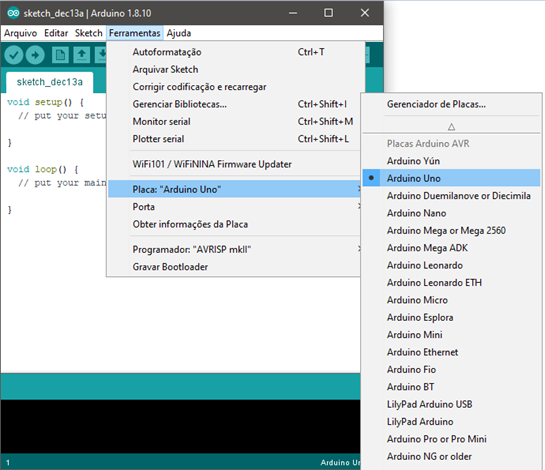545x470 pixels.
Task: Select Arduino Mega ADK board
Action: coord(451,248)
